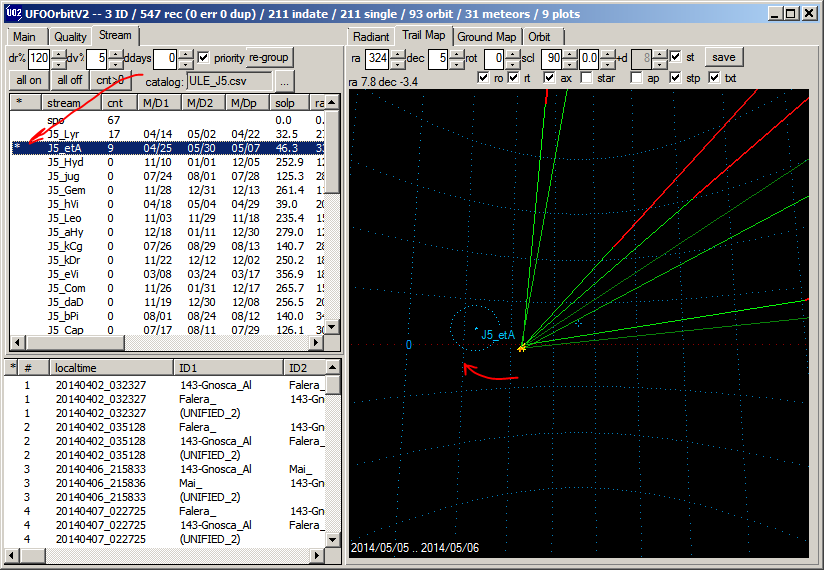Select the J5_Lyr stream row
Image resolution: width=824 pixels, height=570 pixels.
tap(66, 133)
